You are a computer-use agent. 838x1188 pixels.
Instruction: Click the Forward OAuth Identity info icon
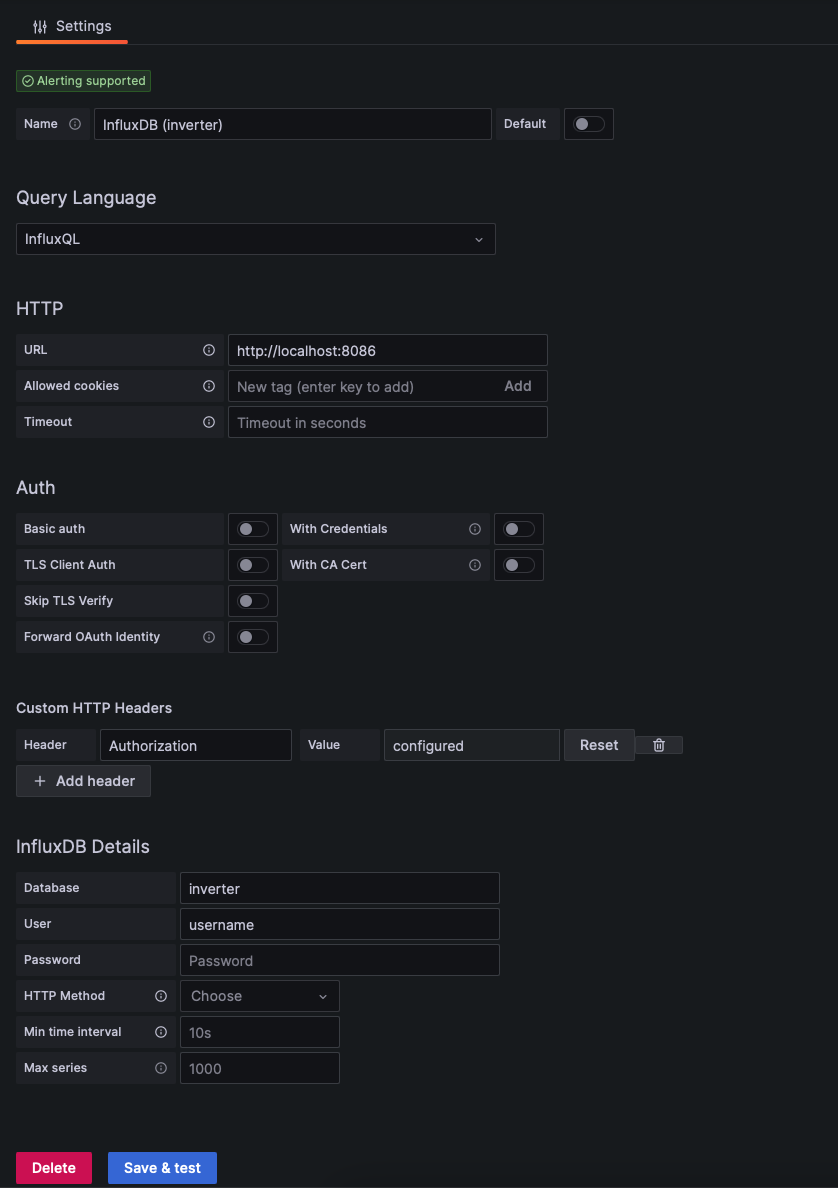click(209, 637)
